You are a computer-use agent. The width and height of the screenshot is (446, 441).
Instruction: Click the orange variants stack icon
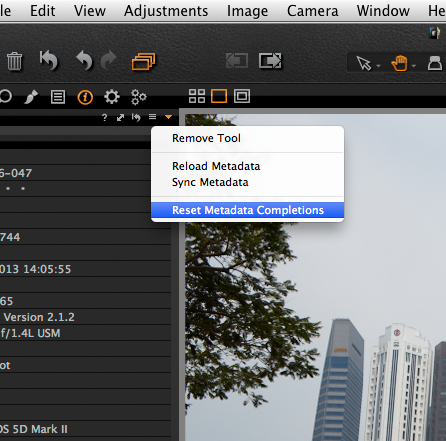click(x=144, y=61)
